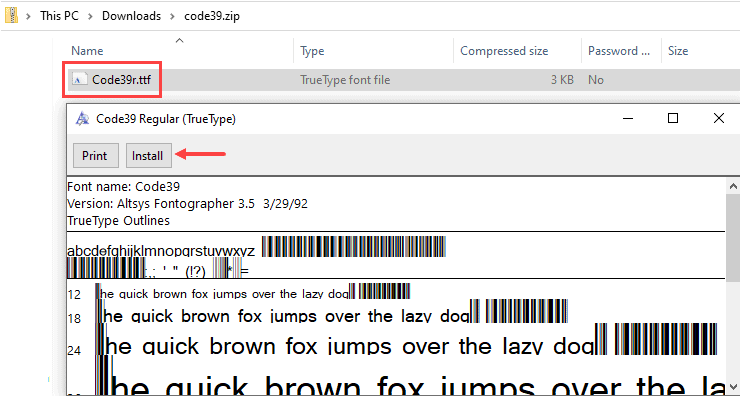Sort files by Type column
This screenshot has height=396, width=740.
point(312,51)
